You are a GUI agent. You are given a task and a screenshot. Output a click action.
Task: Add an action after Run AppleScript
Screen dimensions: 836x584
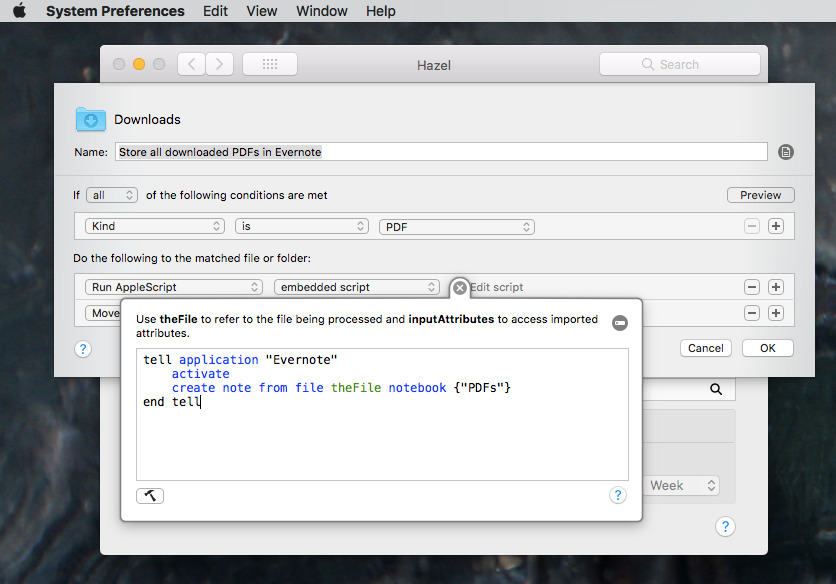(776, 287)
